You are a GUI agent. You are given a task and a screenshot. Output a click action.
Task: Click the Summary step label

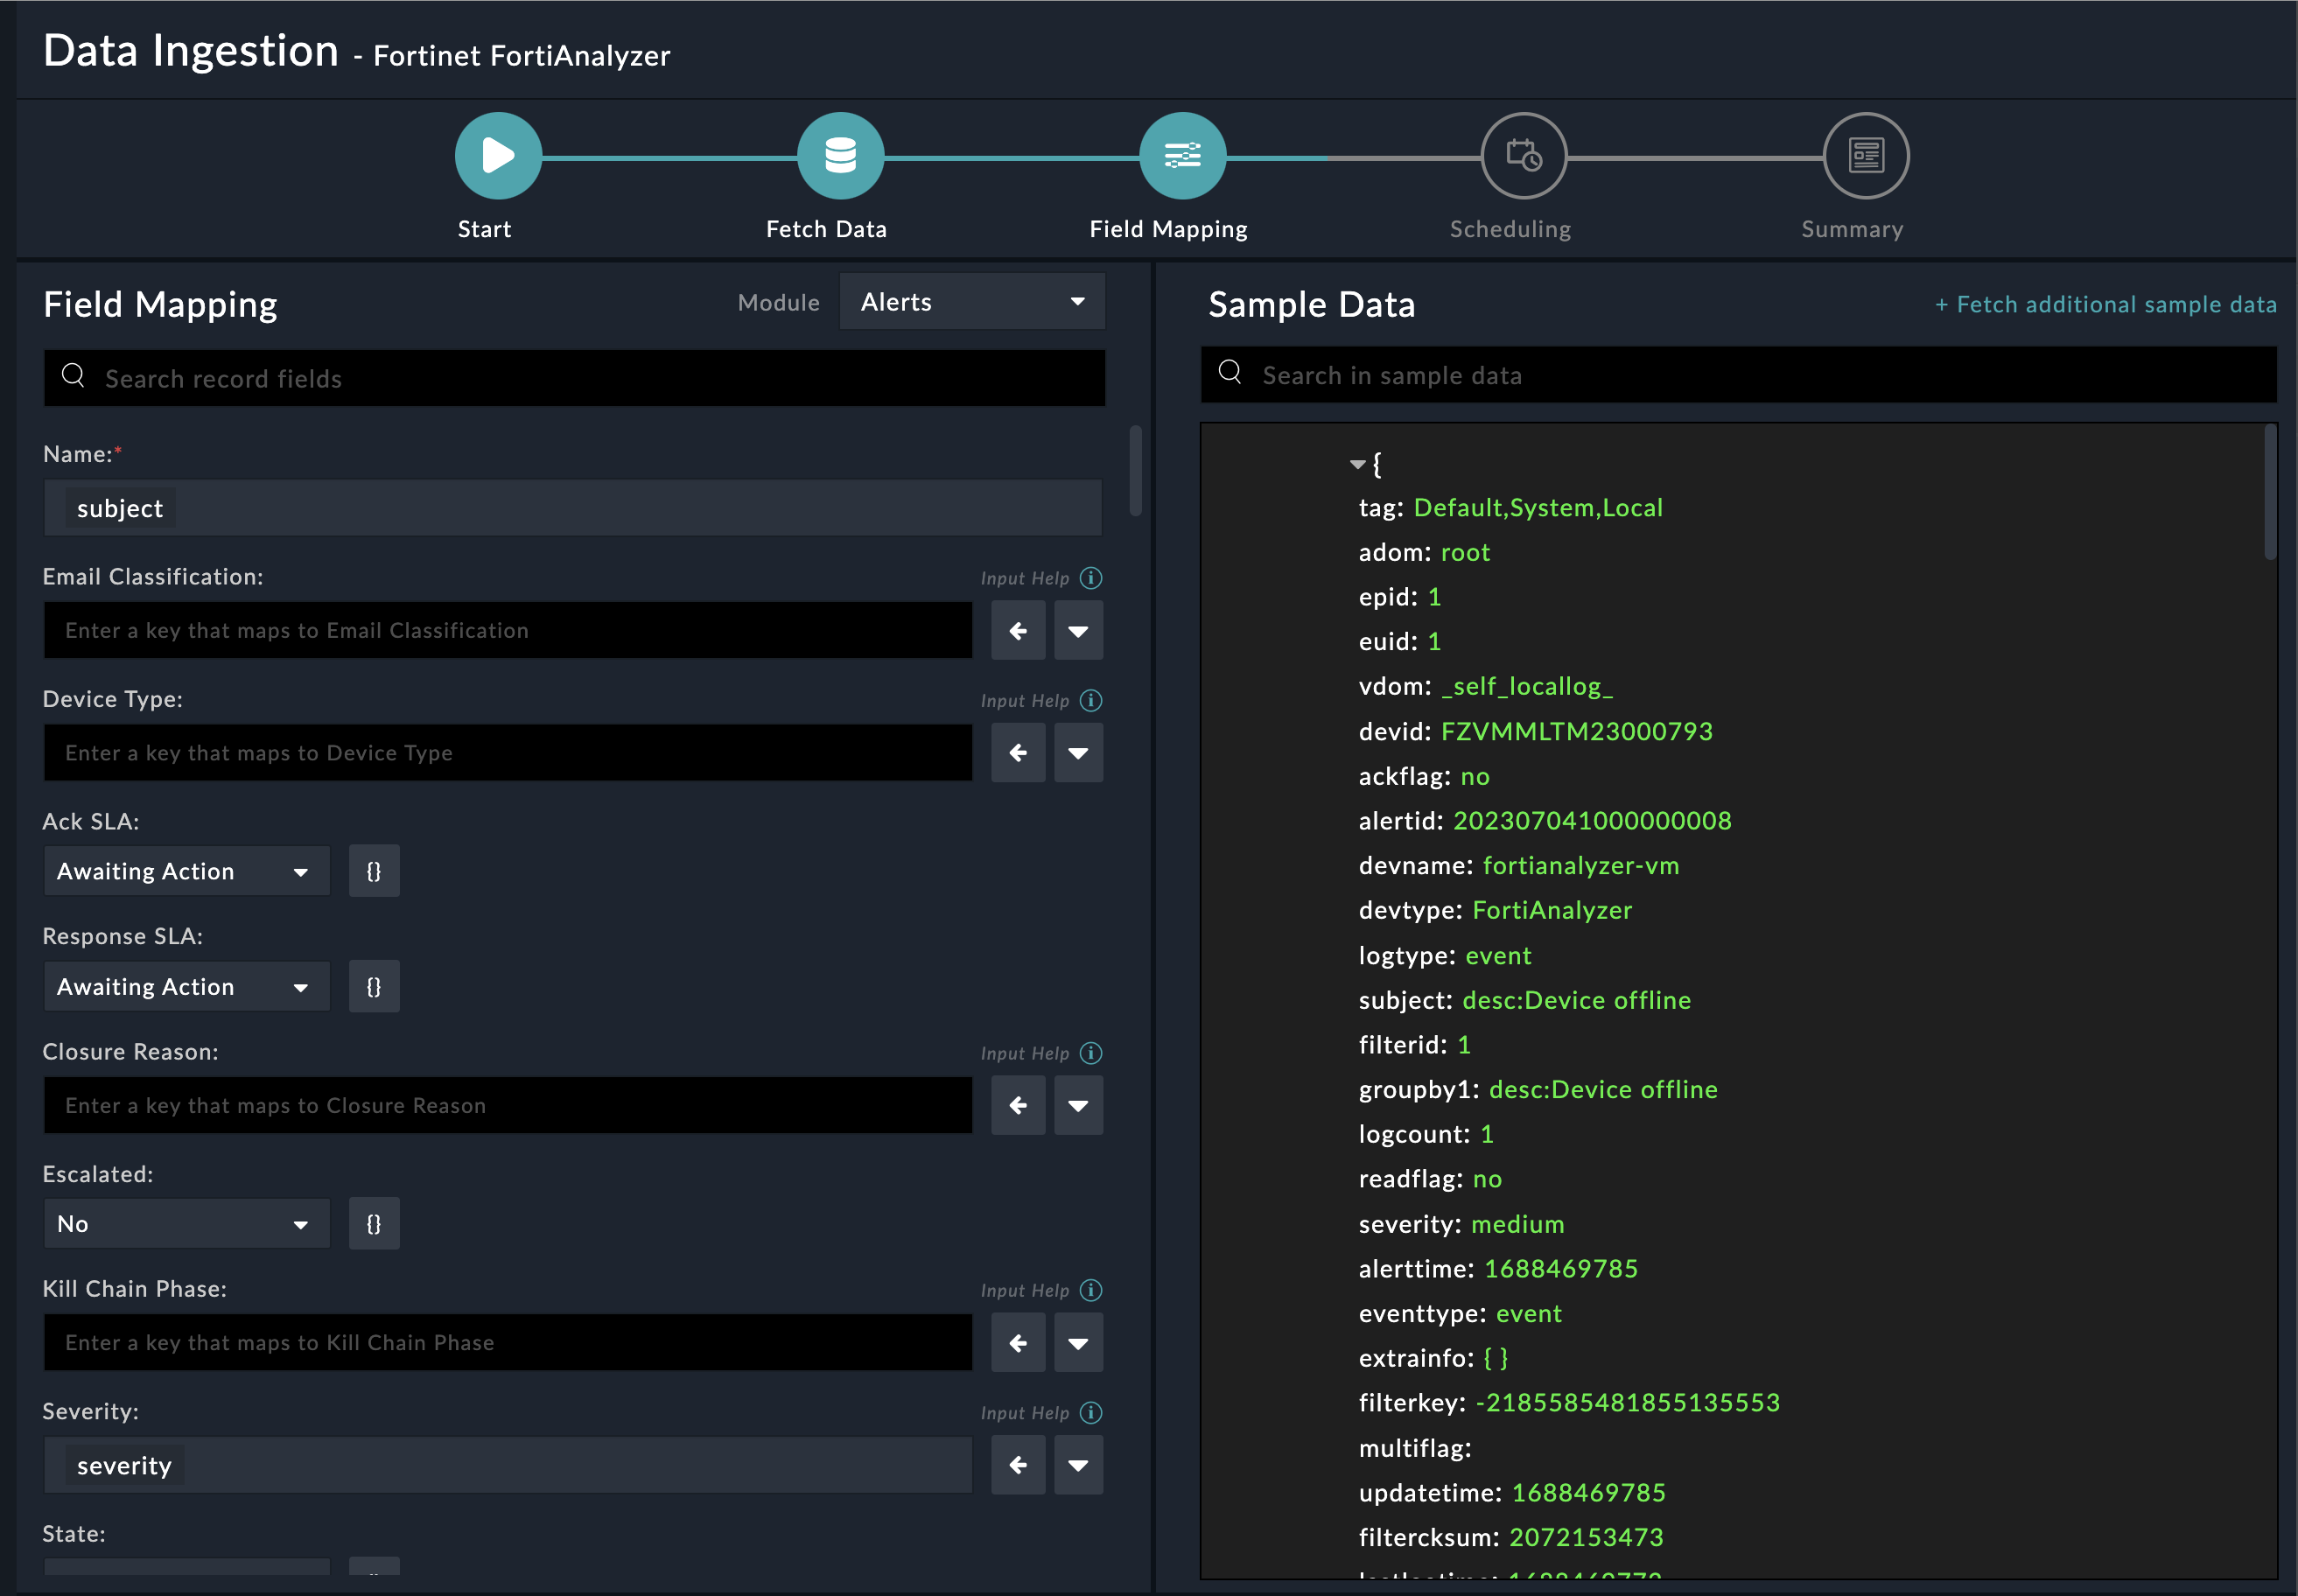click(1852, 230)
